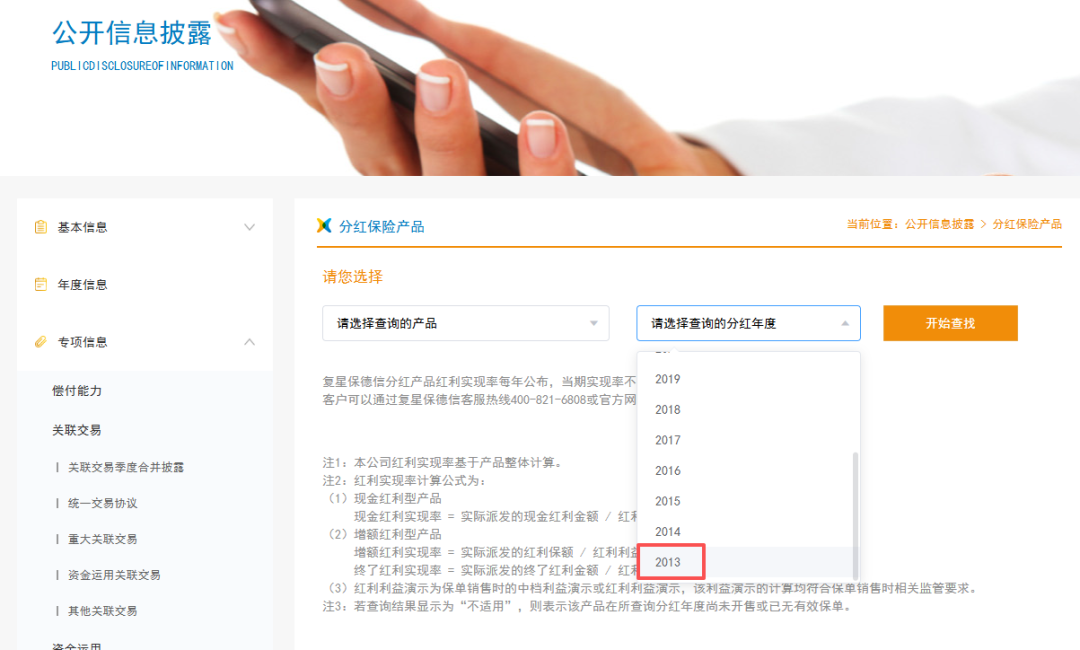This screenshot has width=1080, height=650.
Task: Click the 年度信息 calendar icon
Action: (x=41, y=285)
